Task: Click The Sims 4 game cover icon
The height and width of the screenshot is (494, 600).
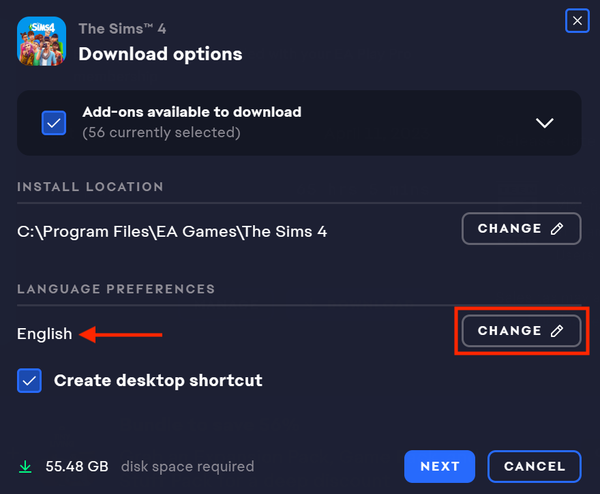Action: tap(41, 40)
